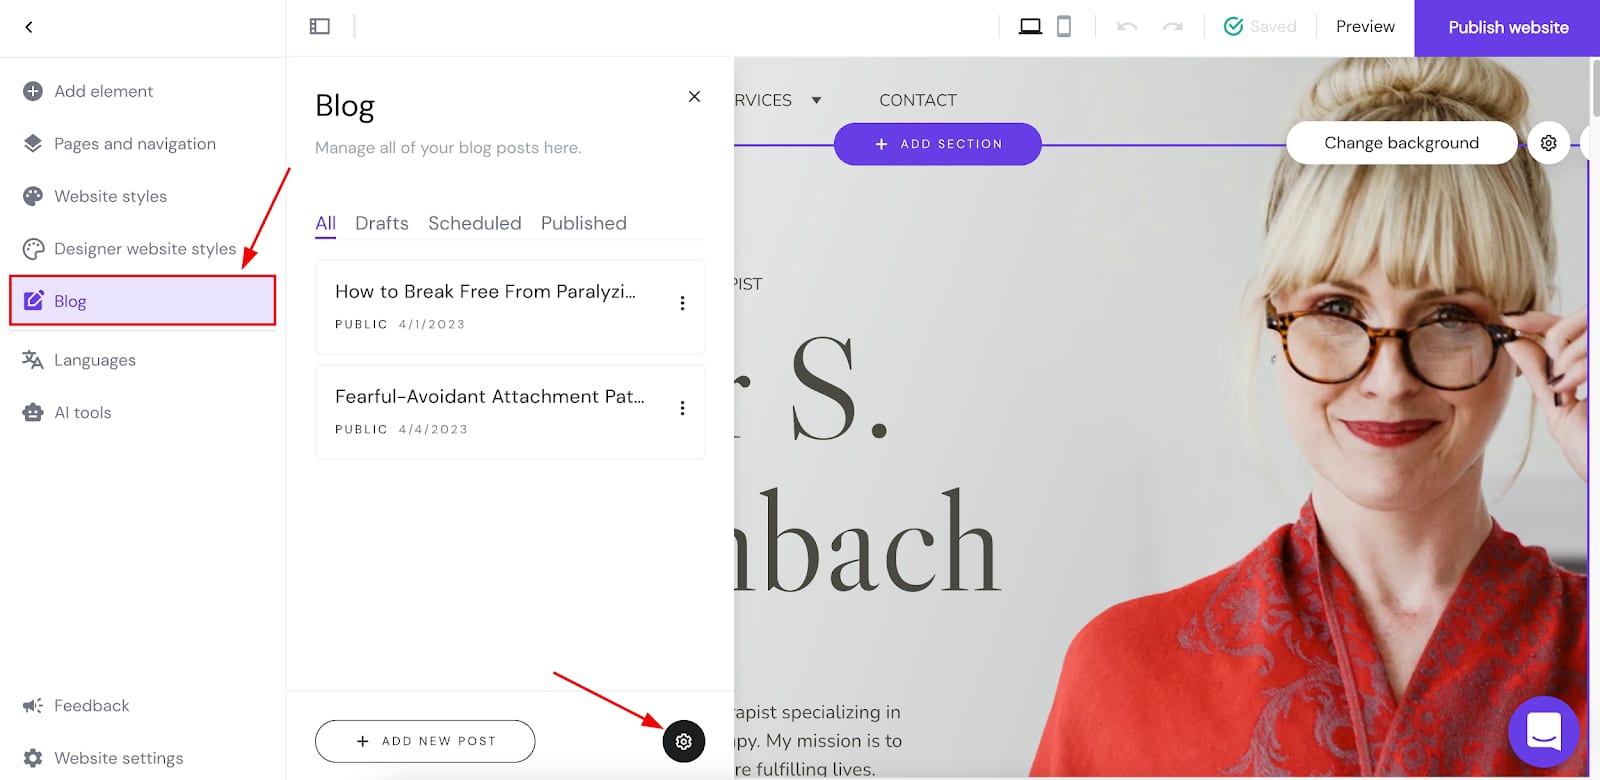The width and height of the screenshot is (1600, 780).
Task: Click the redo arrow icon
Action: coord(1173,27)
